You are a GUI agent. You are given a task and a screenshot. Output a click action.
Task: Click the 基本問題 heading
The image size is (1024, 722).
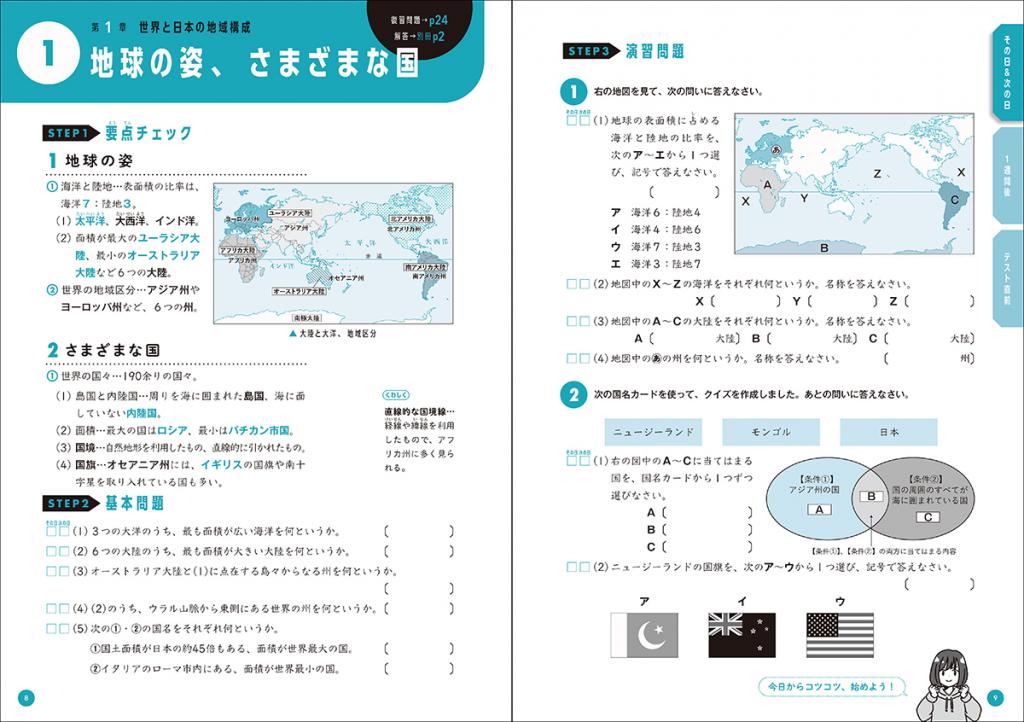(x=135, y=503)
